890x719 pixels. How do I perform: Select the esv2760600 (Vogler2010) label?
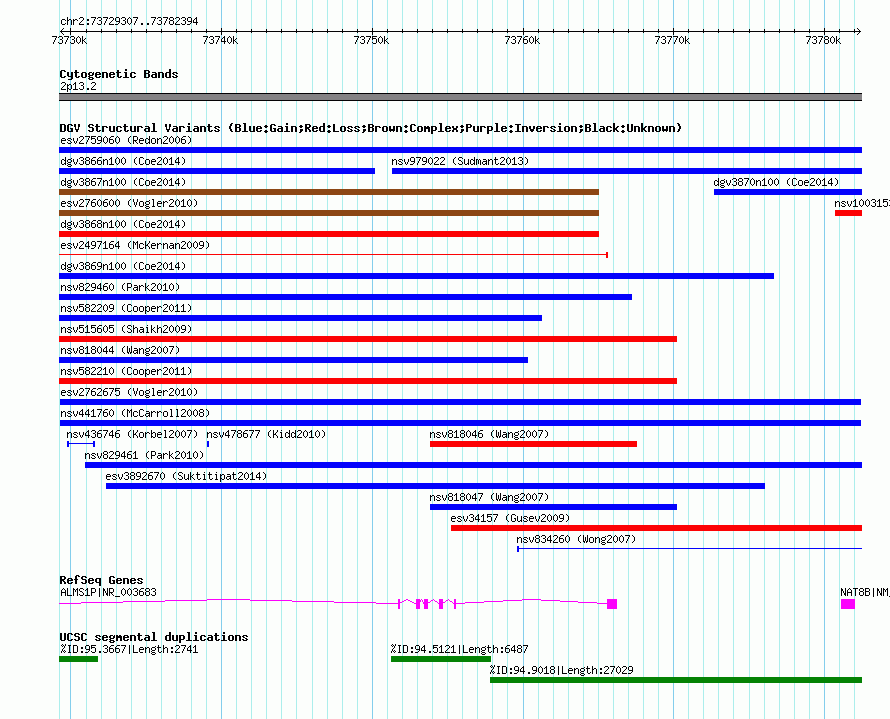(129, 203)
